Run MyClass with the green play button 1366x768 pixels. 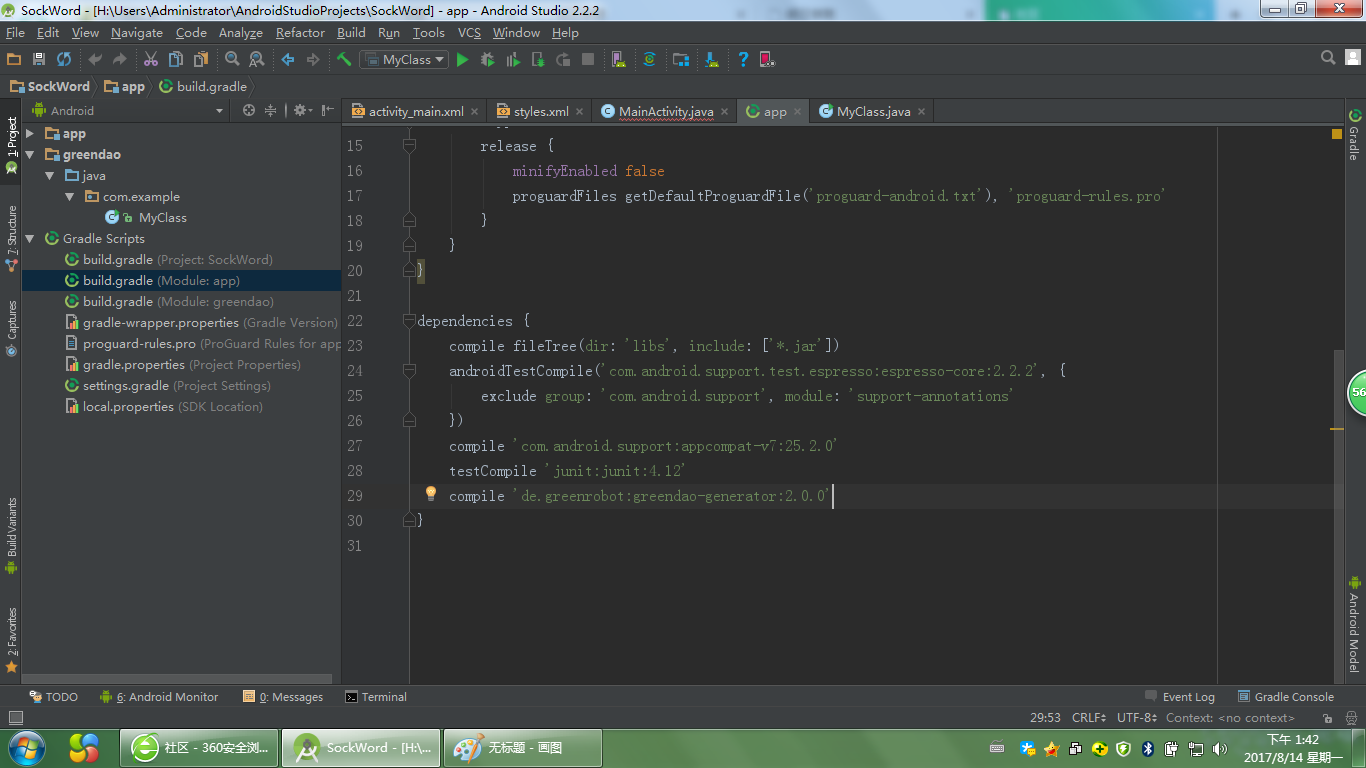coord(462,60)
